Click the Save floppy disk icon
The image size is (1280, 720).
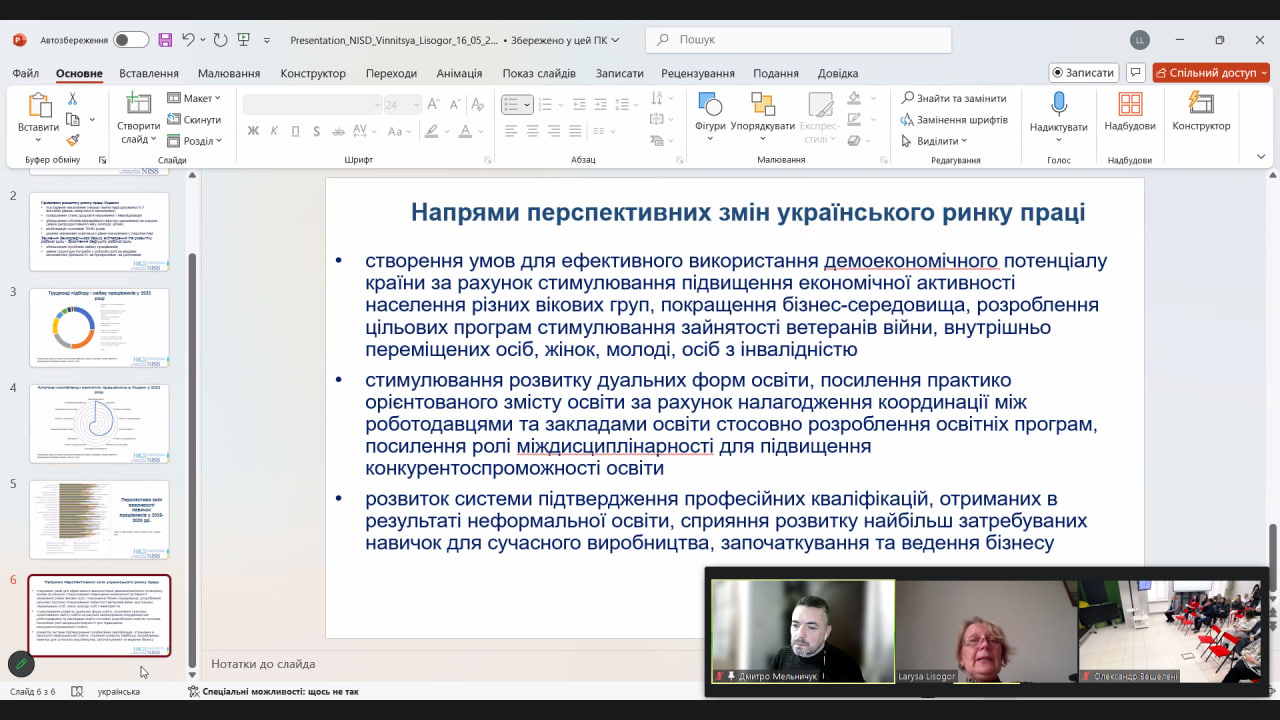click(x=165, y=40)
